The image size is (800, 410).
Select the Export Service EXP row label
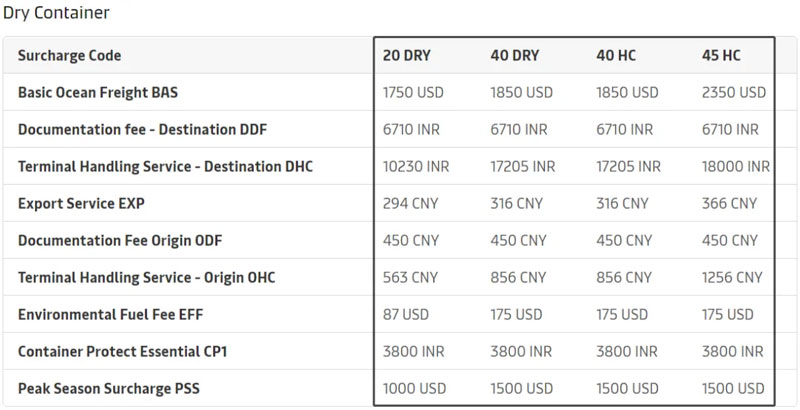coord(81,203)
